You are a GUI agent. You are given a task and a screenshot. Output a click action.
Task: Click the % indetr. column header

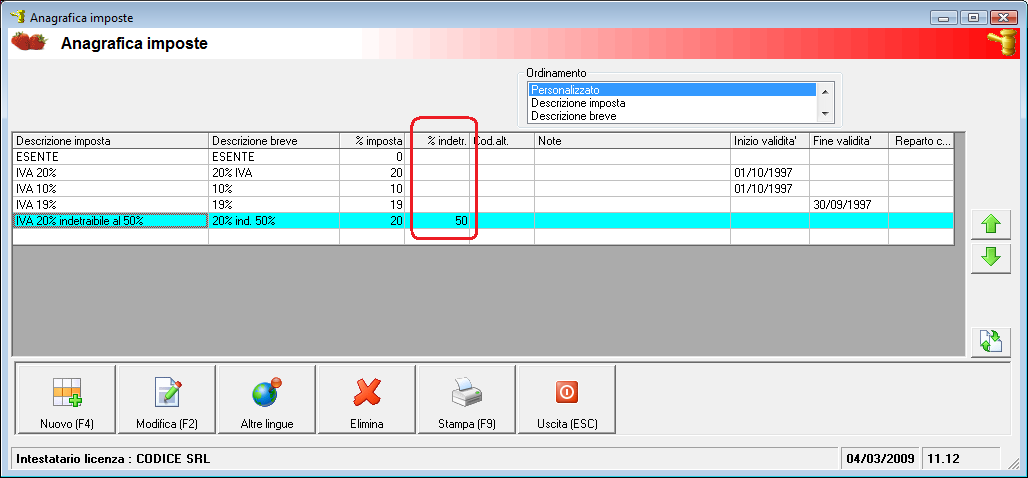[437, 141]
